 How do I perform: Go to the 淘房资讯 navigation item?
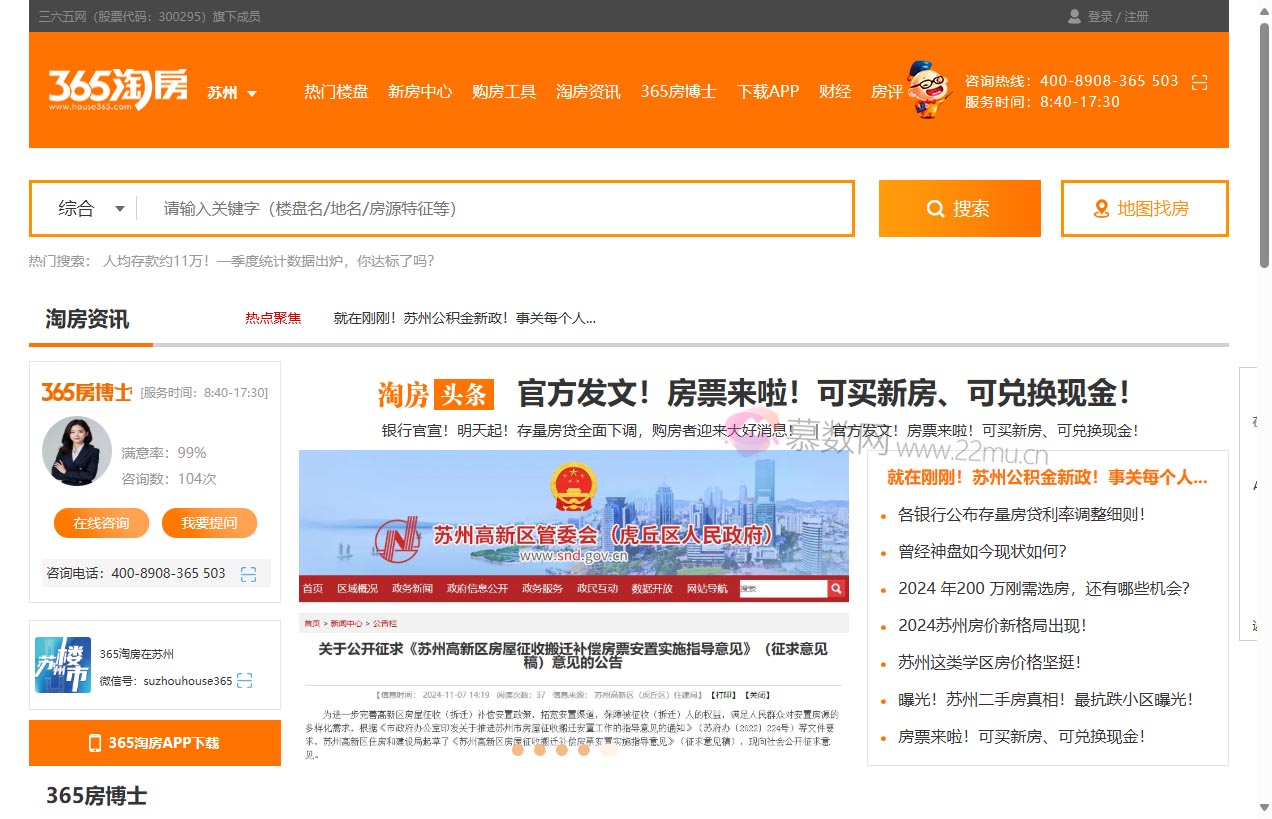pos(588,91)
